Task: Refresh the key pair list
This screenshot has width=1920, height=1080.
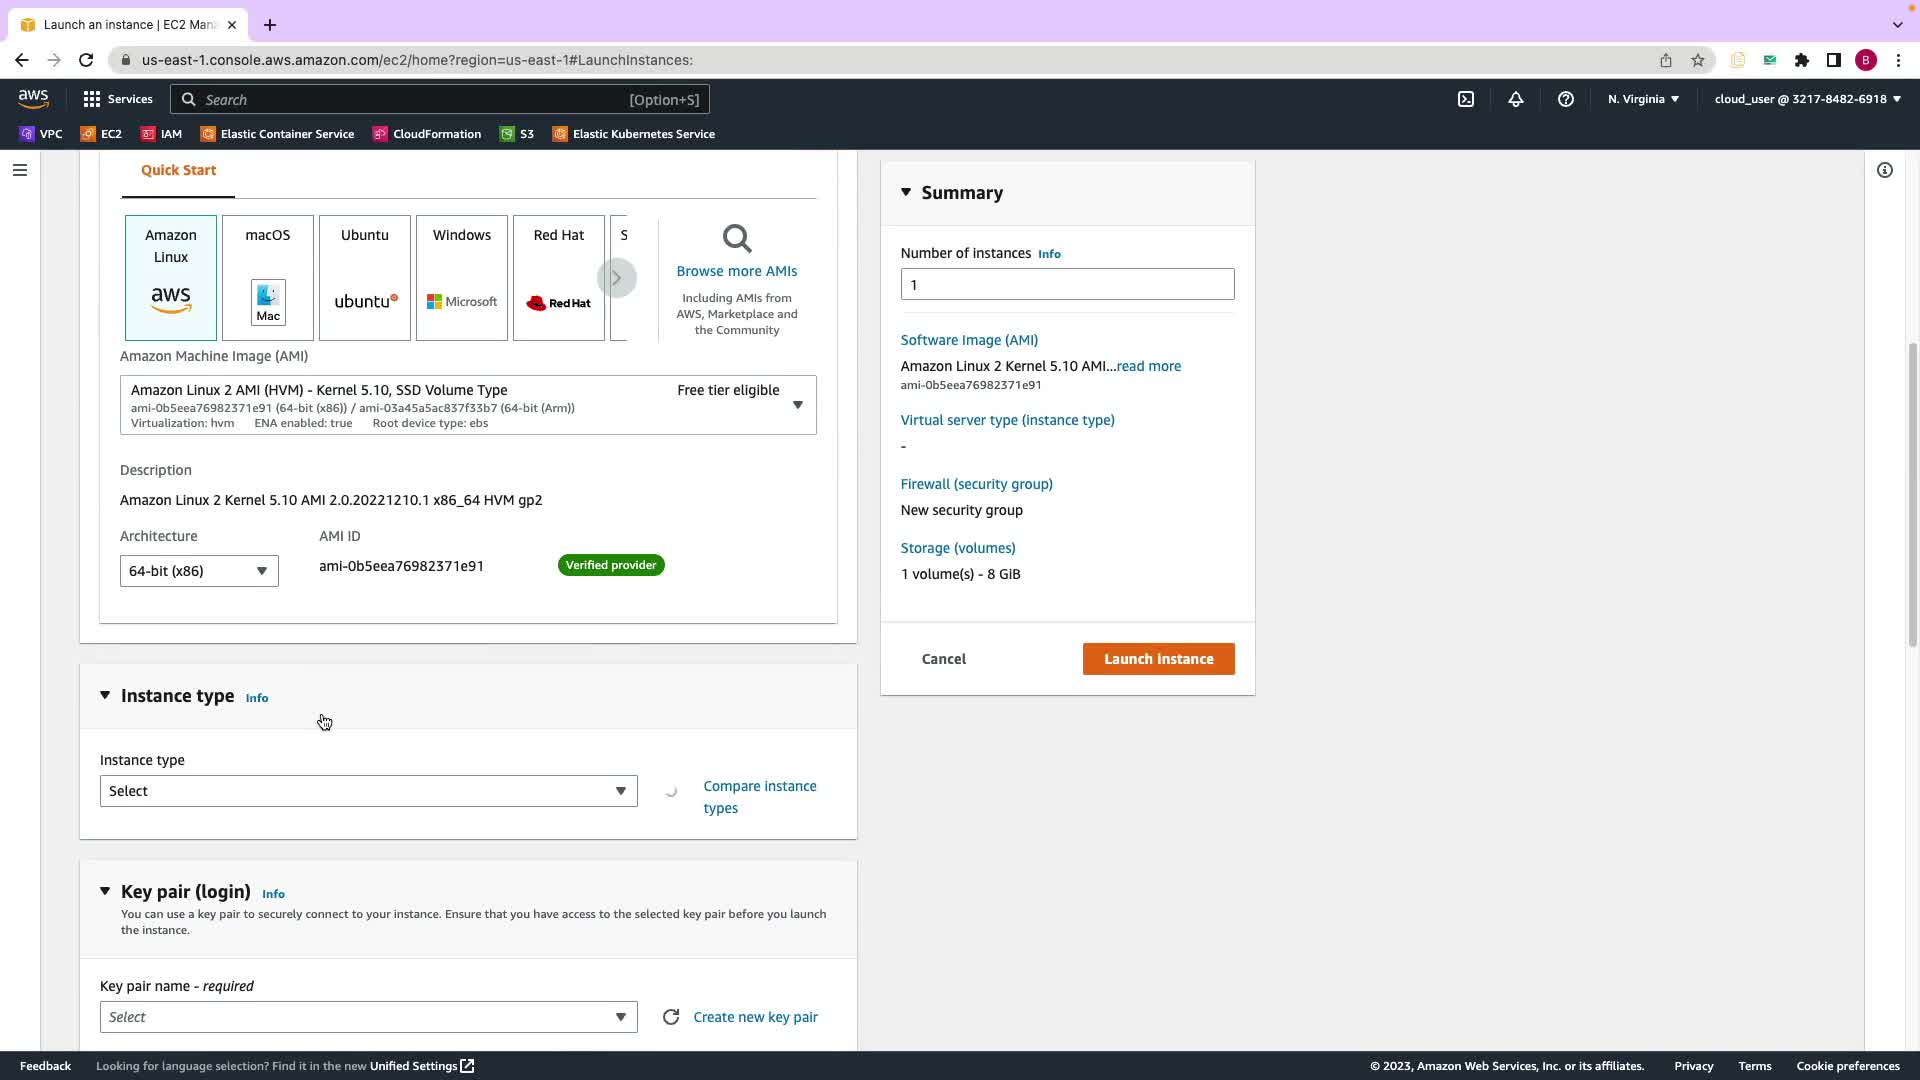Action: 671,1017
